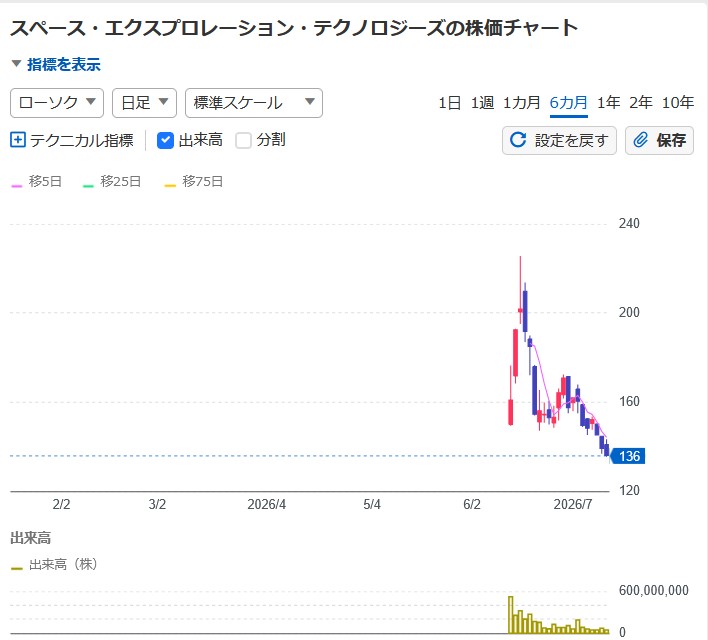Select the 10年 range tab
708x640 pixels.
pyautogui.click(x=677, y=103)
